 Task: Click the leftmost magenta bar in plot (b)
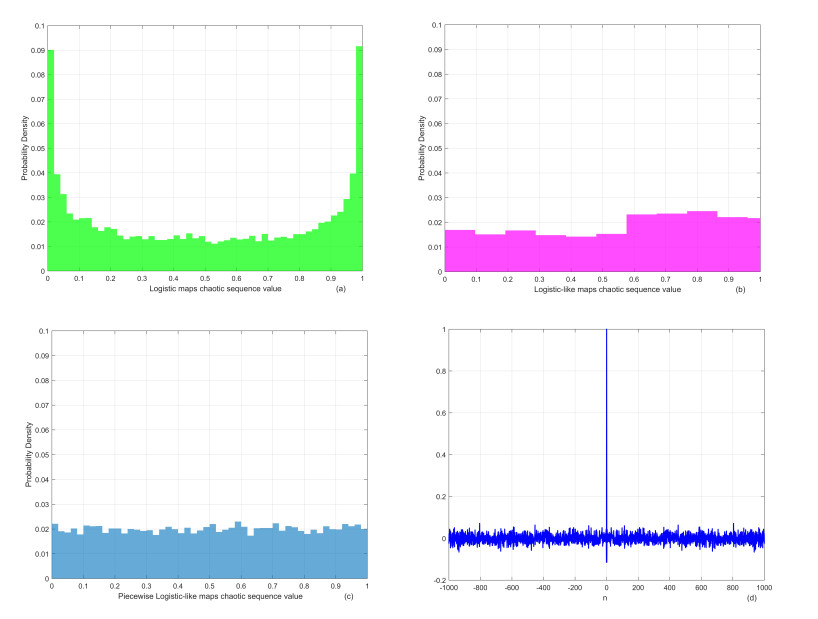coord(460,250)
